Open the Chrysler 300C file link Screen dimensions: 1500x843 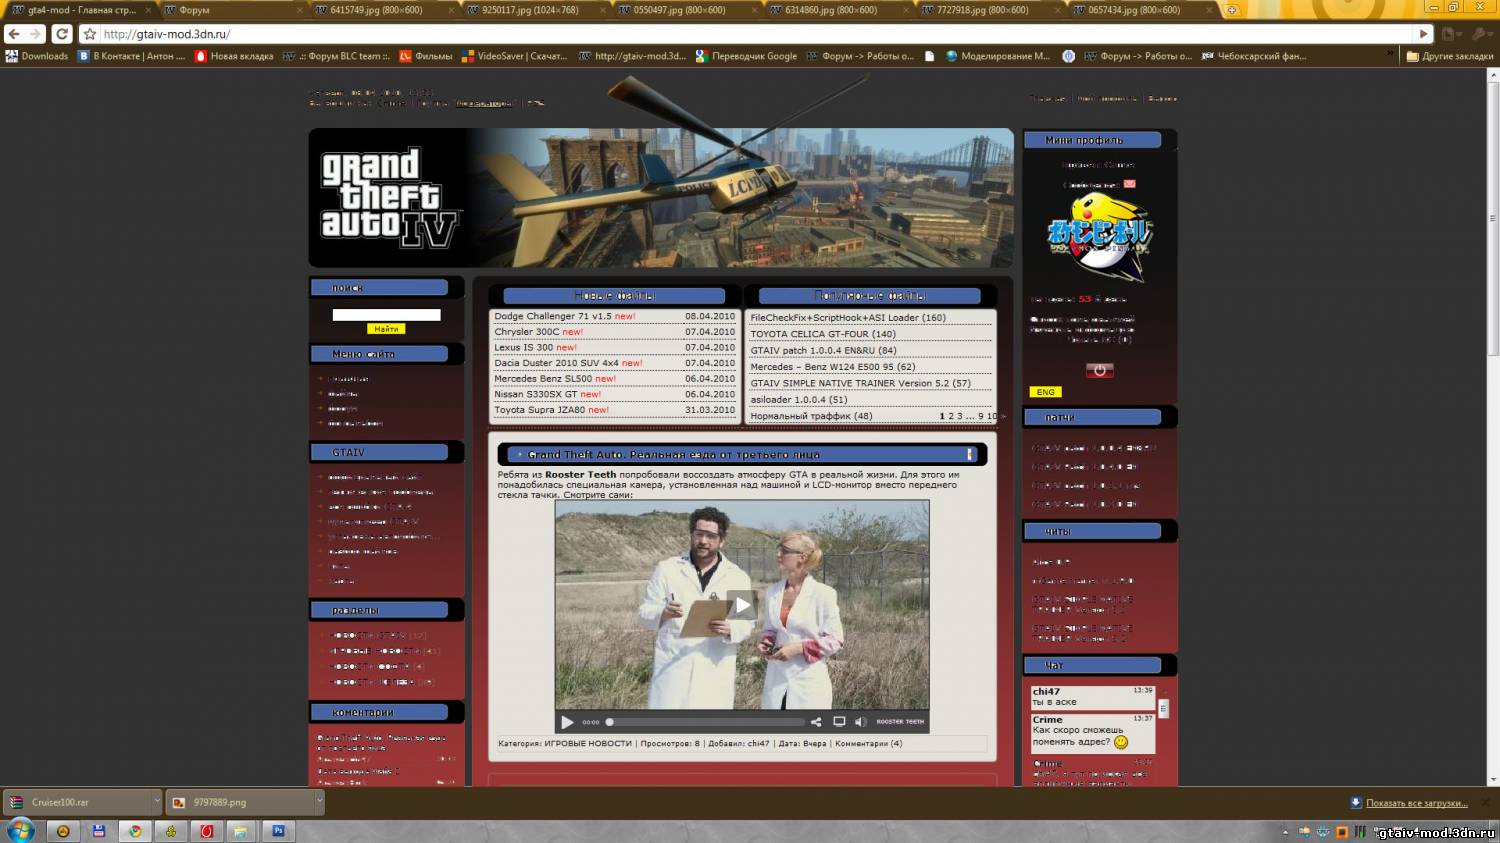(526, 332)
